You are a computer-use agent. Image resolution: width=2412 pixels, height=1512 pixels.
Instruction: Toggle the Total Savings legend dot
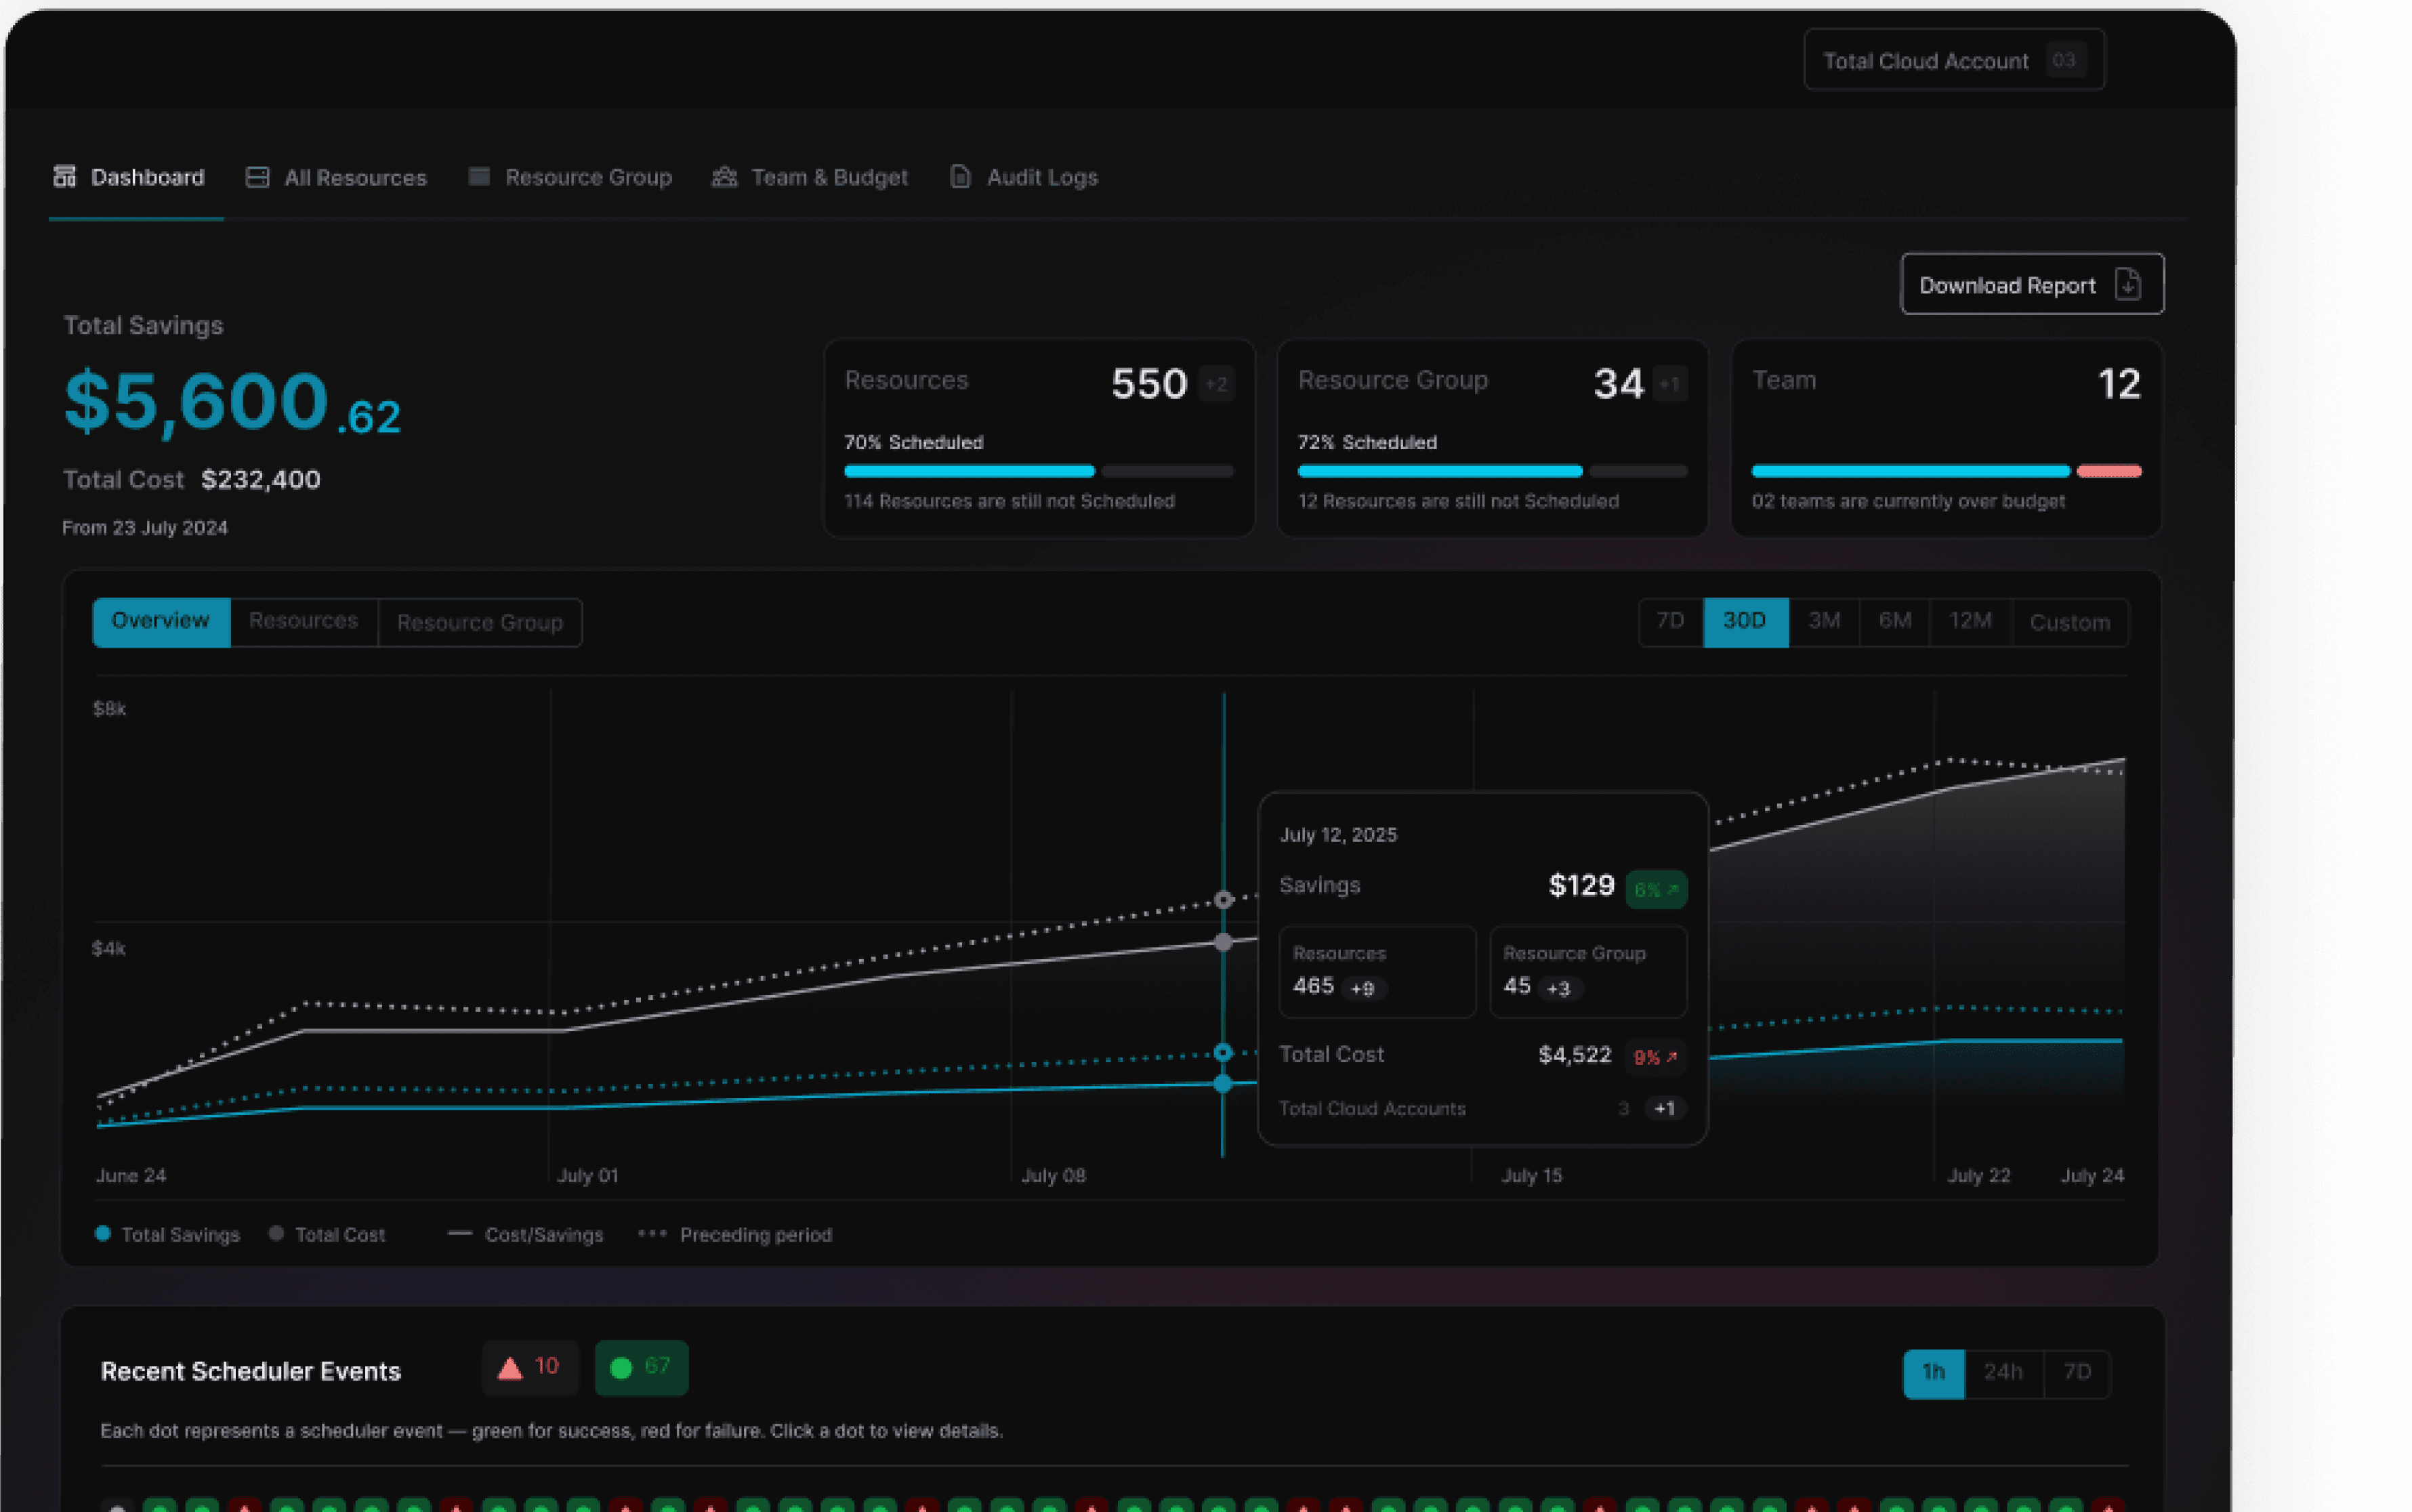point(103,1233)
